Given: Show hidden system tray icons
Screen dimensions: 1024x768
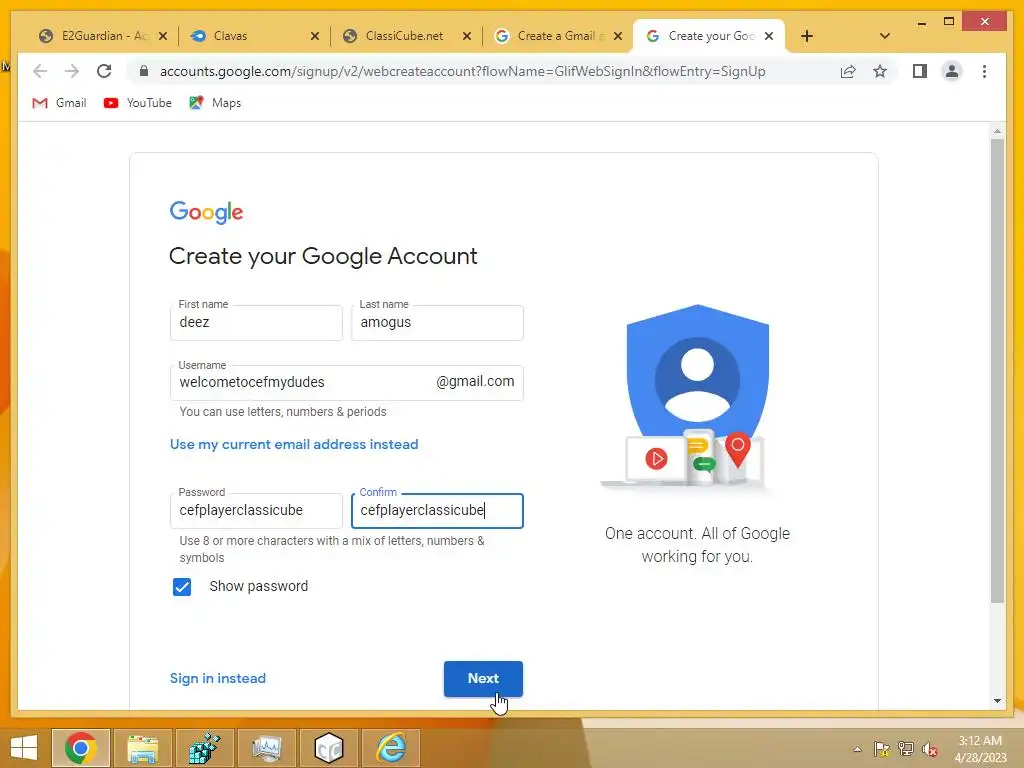Looking at the screenshot, I should pos(857,749).
